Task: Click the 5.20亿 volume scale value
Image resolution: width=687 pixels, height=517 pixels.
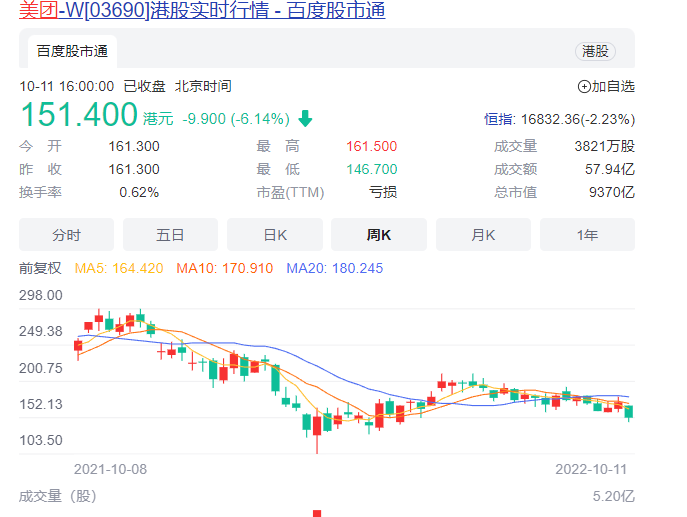Action: tap(613, 496)
